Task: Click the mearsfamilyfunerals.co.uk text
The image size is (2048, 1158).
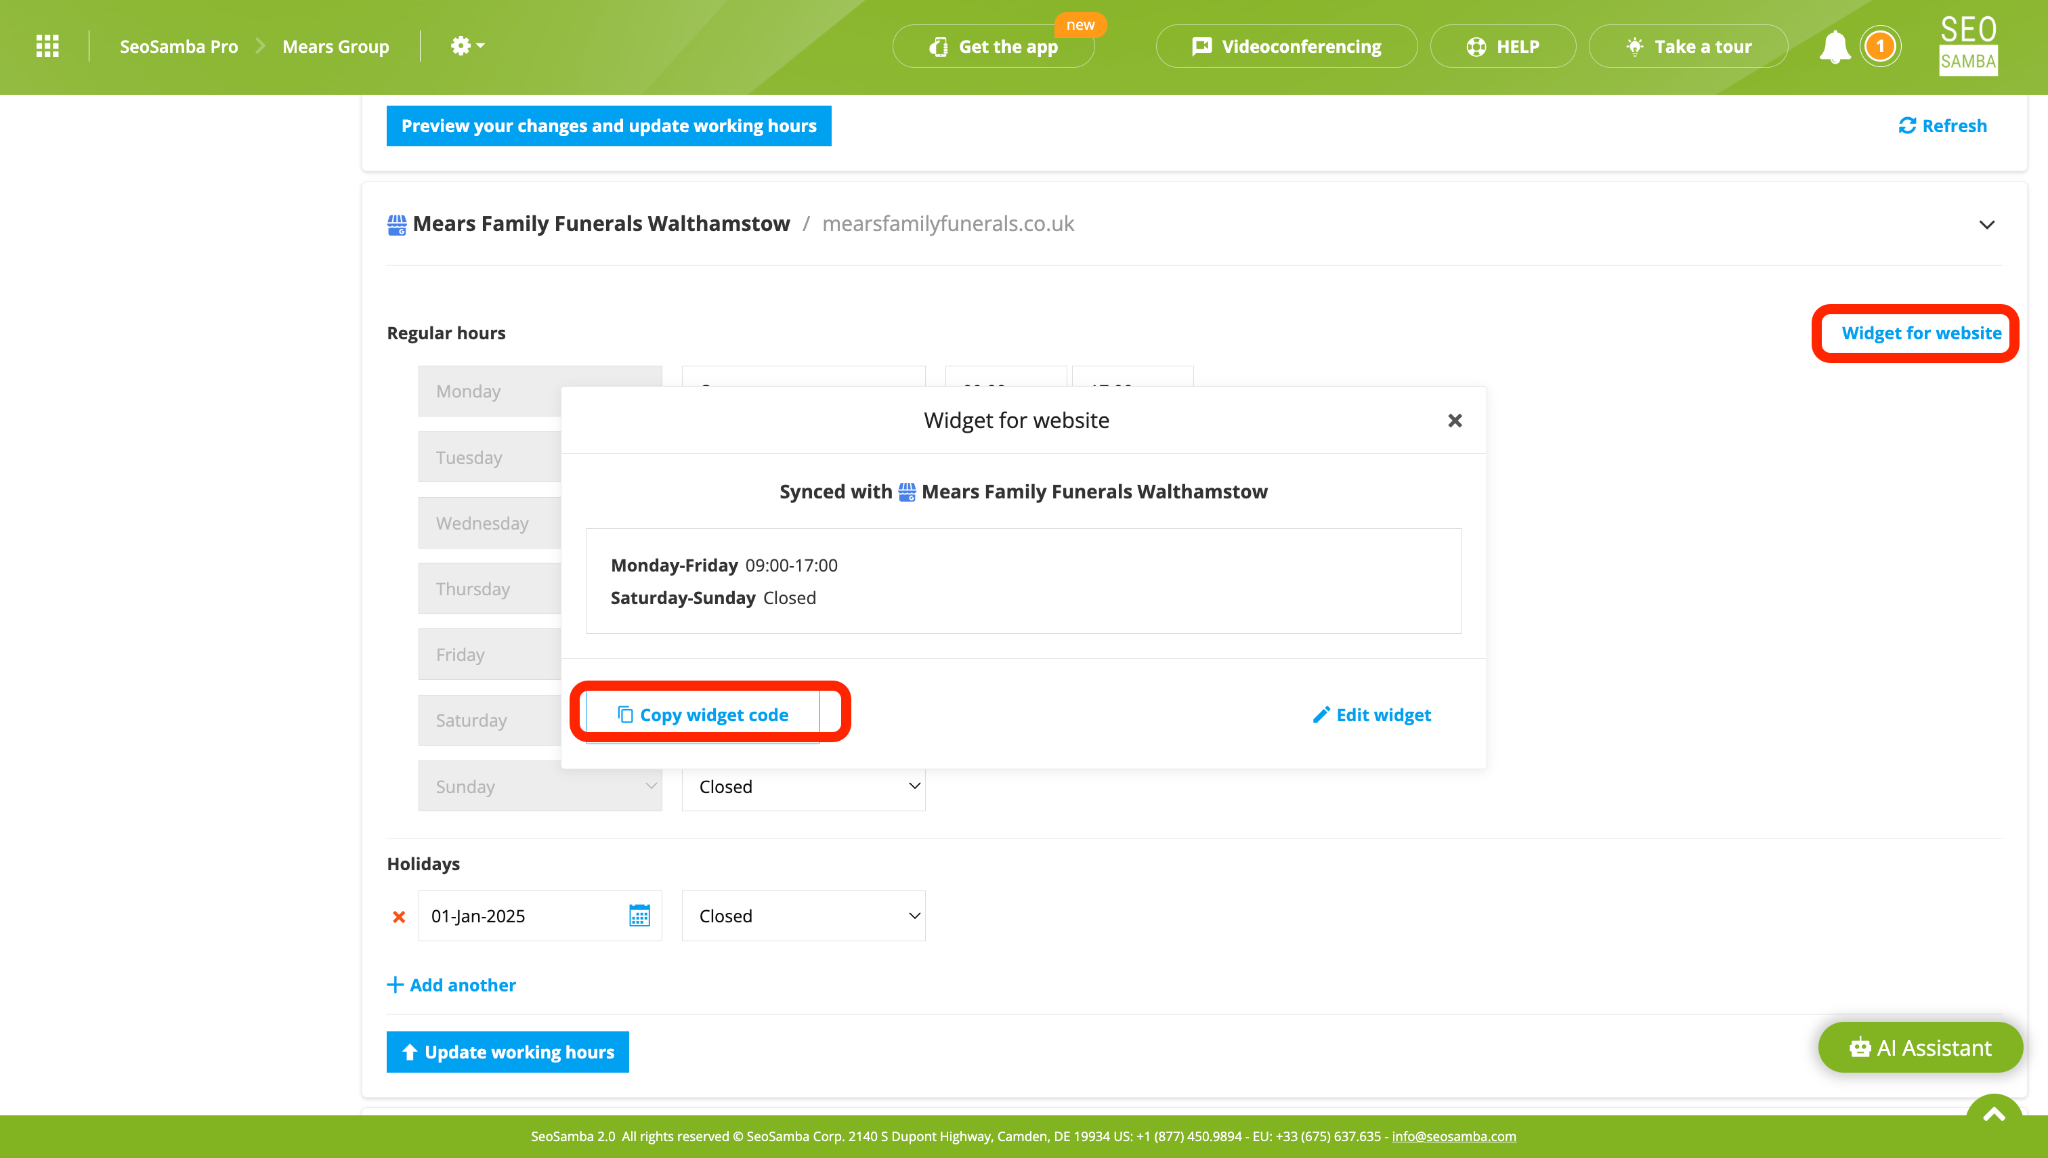Action: click(x=948, y=224)
